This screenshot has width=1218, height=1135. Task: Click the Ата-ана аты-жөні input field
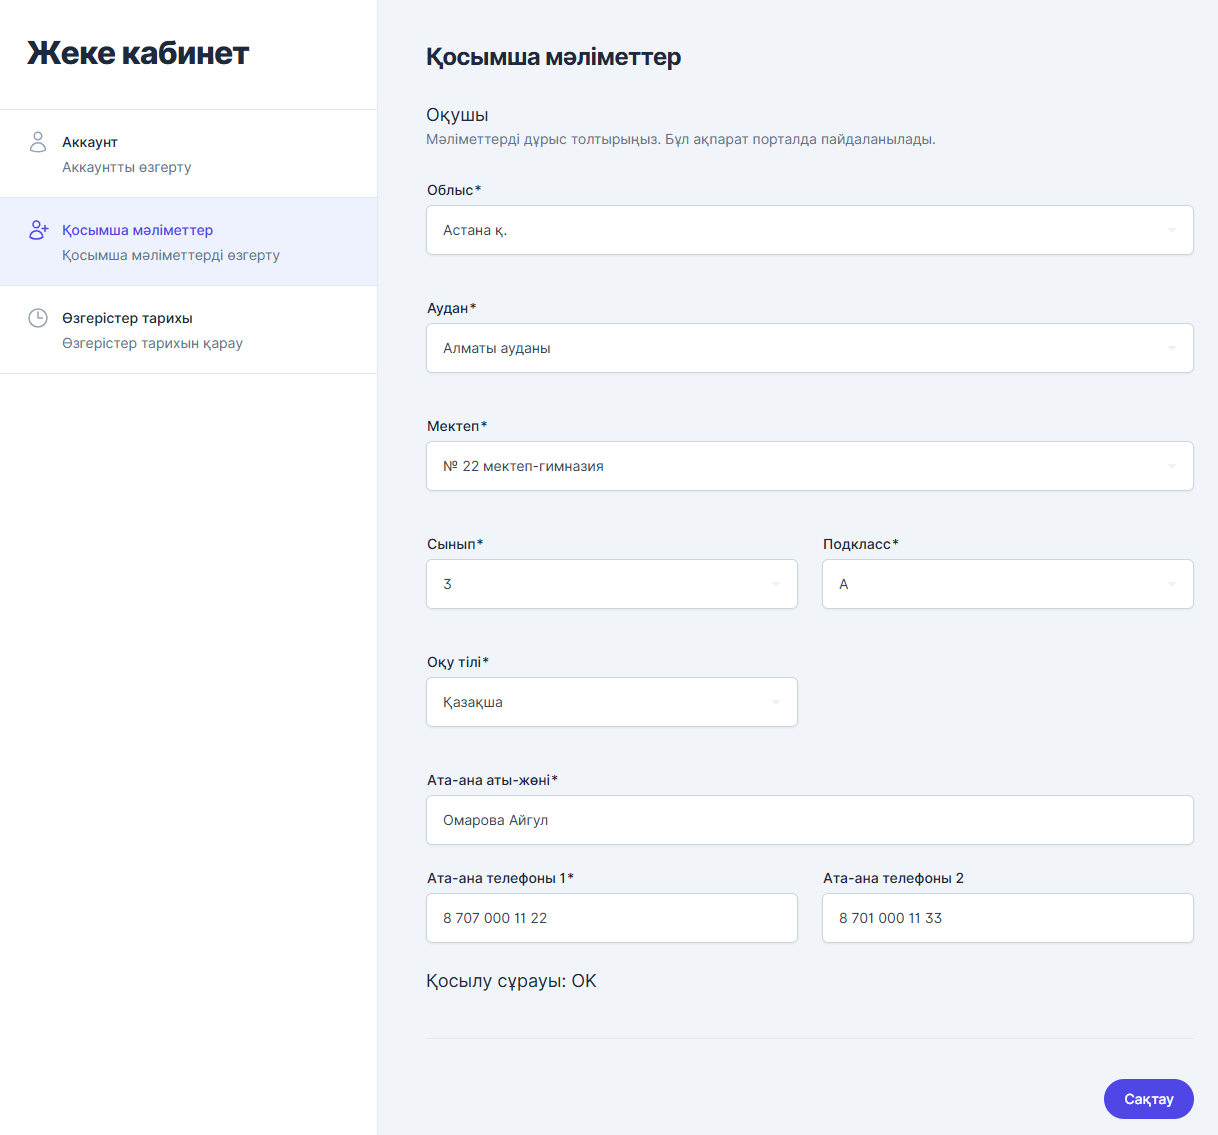click(809, 820)
